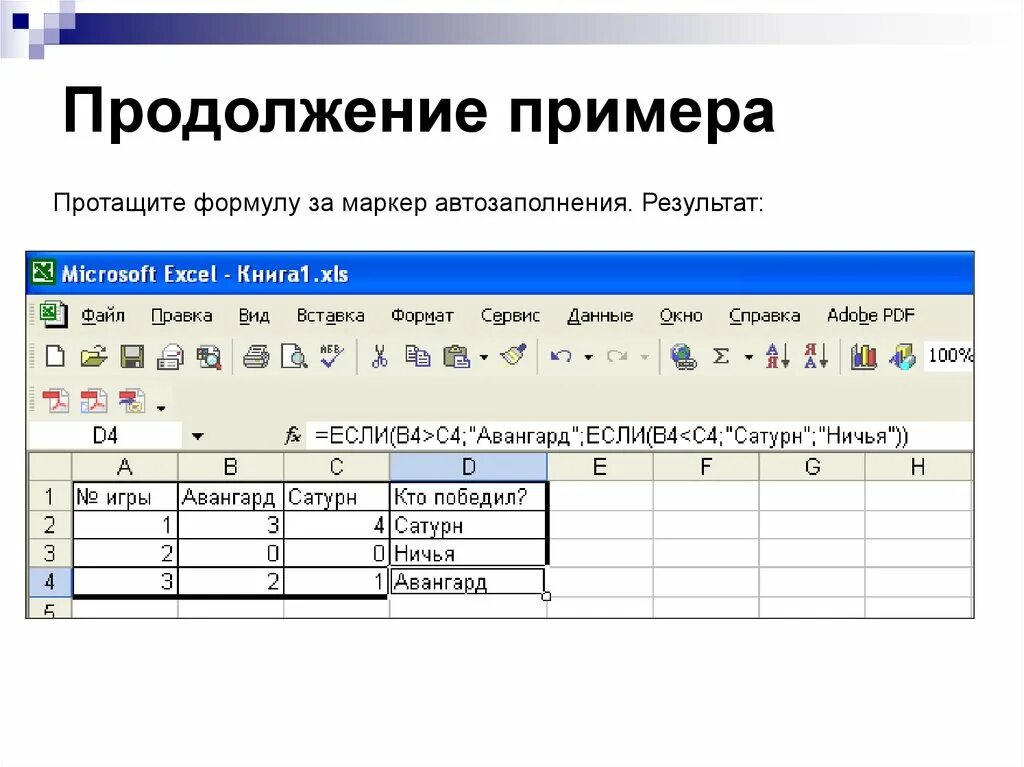Open the Вид menu
The width and height of the screenshot is (1024, 767).
pos(253,316)
